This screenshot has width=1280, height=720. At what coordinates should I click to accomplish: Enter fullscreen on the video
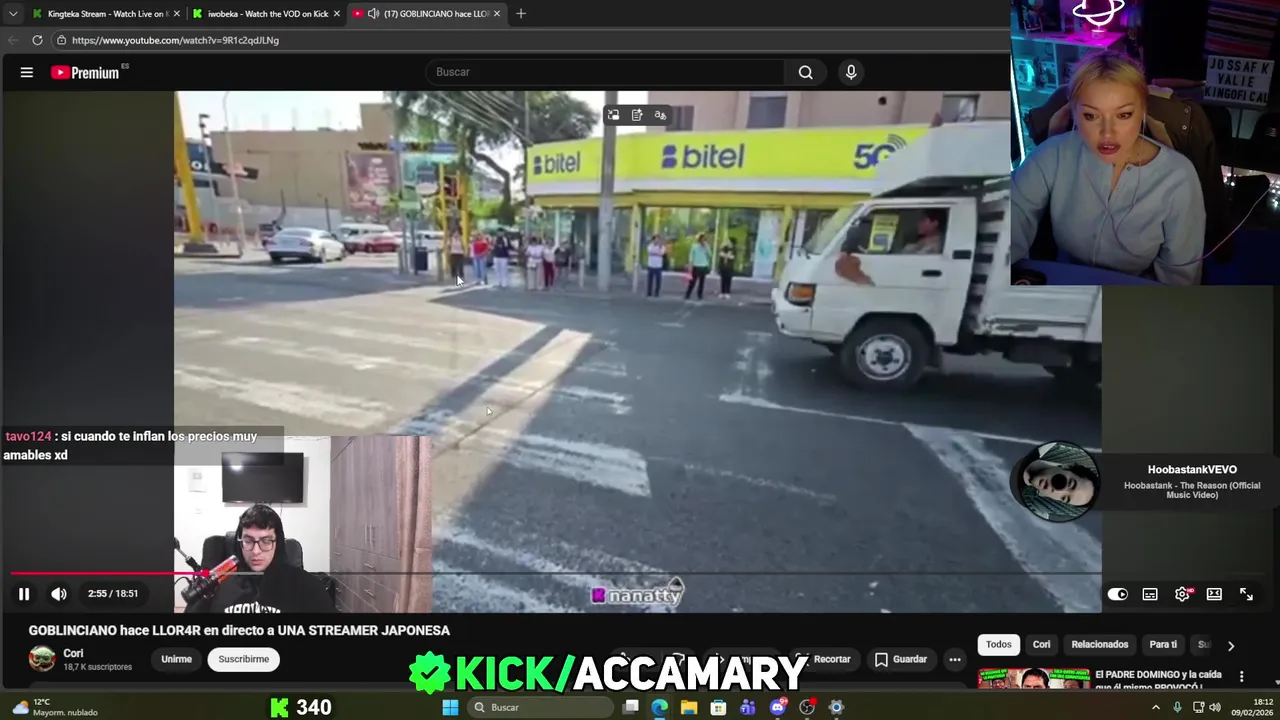click(x=1246, y=594)
